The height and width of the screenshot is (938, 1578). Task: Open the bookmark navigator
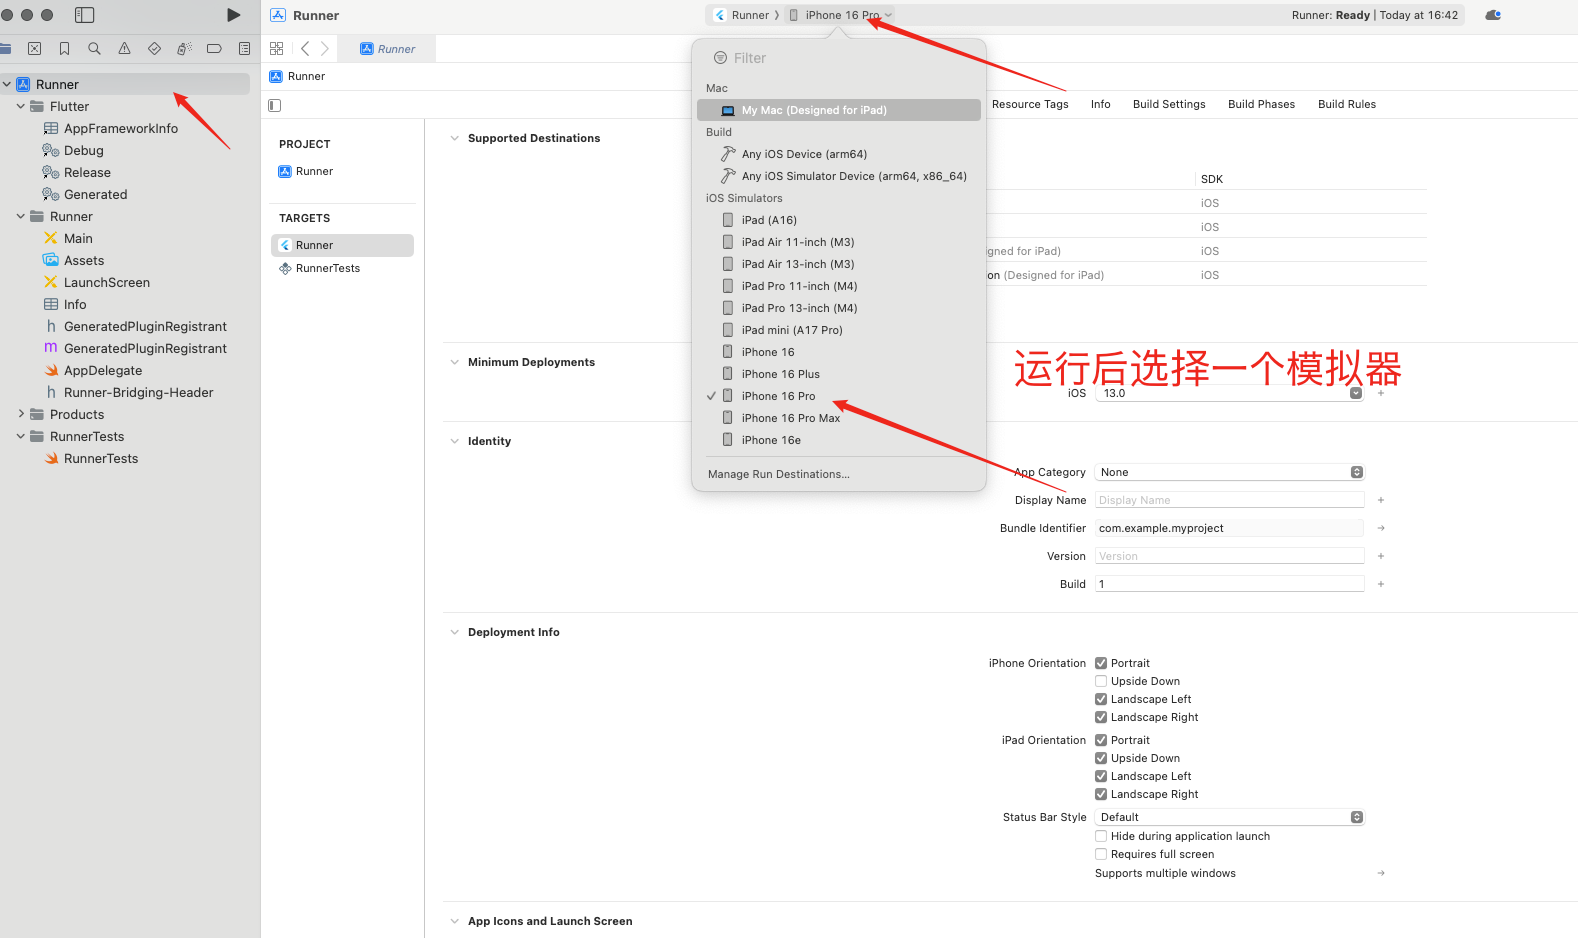65,48
